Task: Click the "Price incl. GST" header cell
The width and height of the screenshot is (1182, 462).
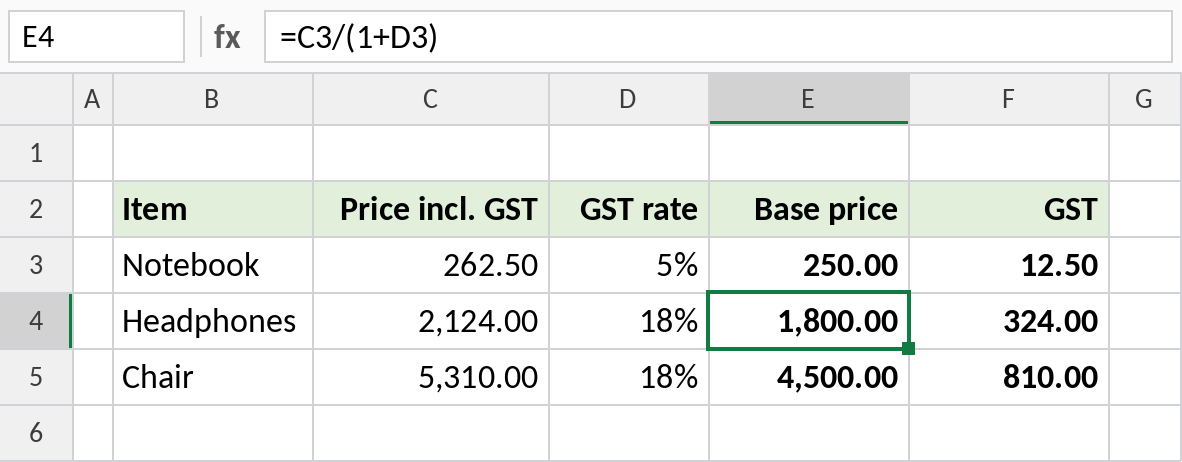Action: coord(430,210)
